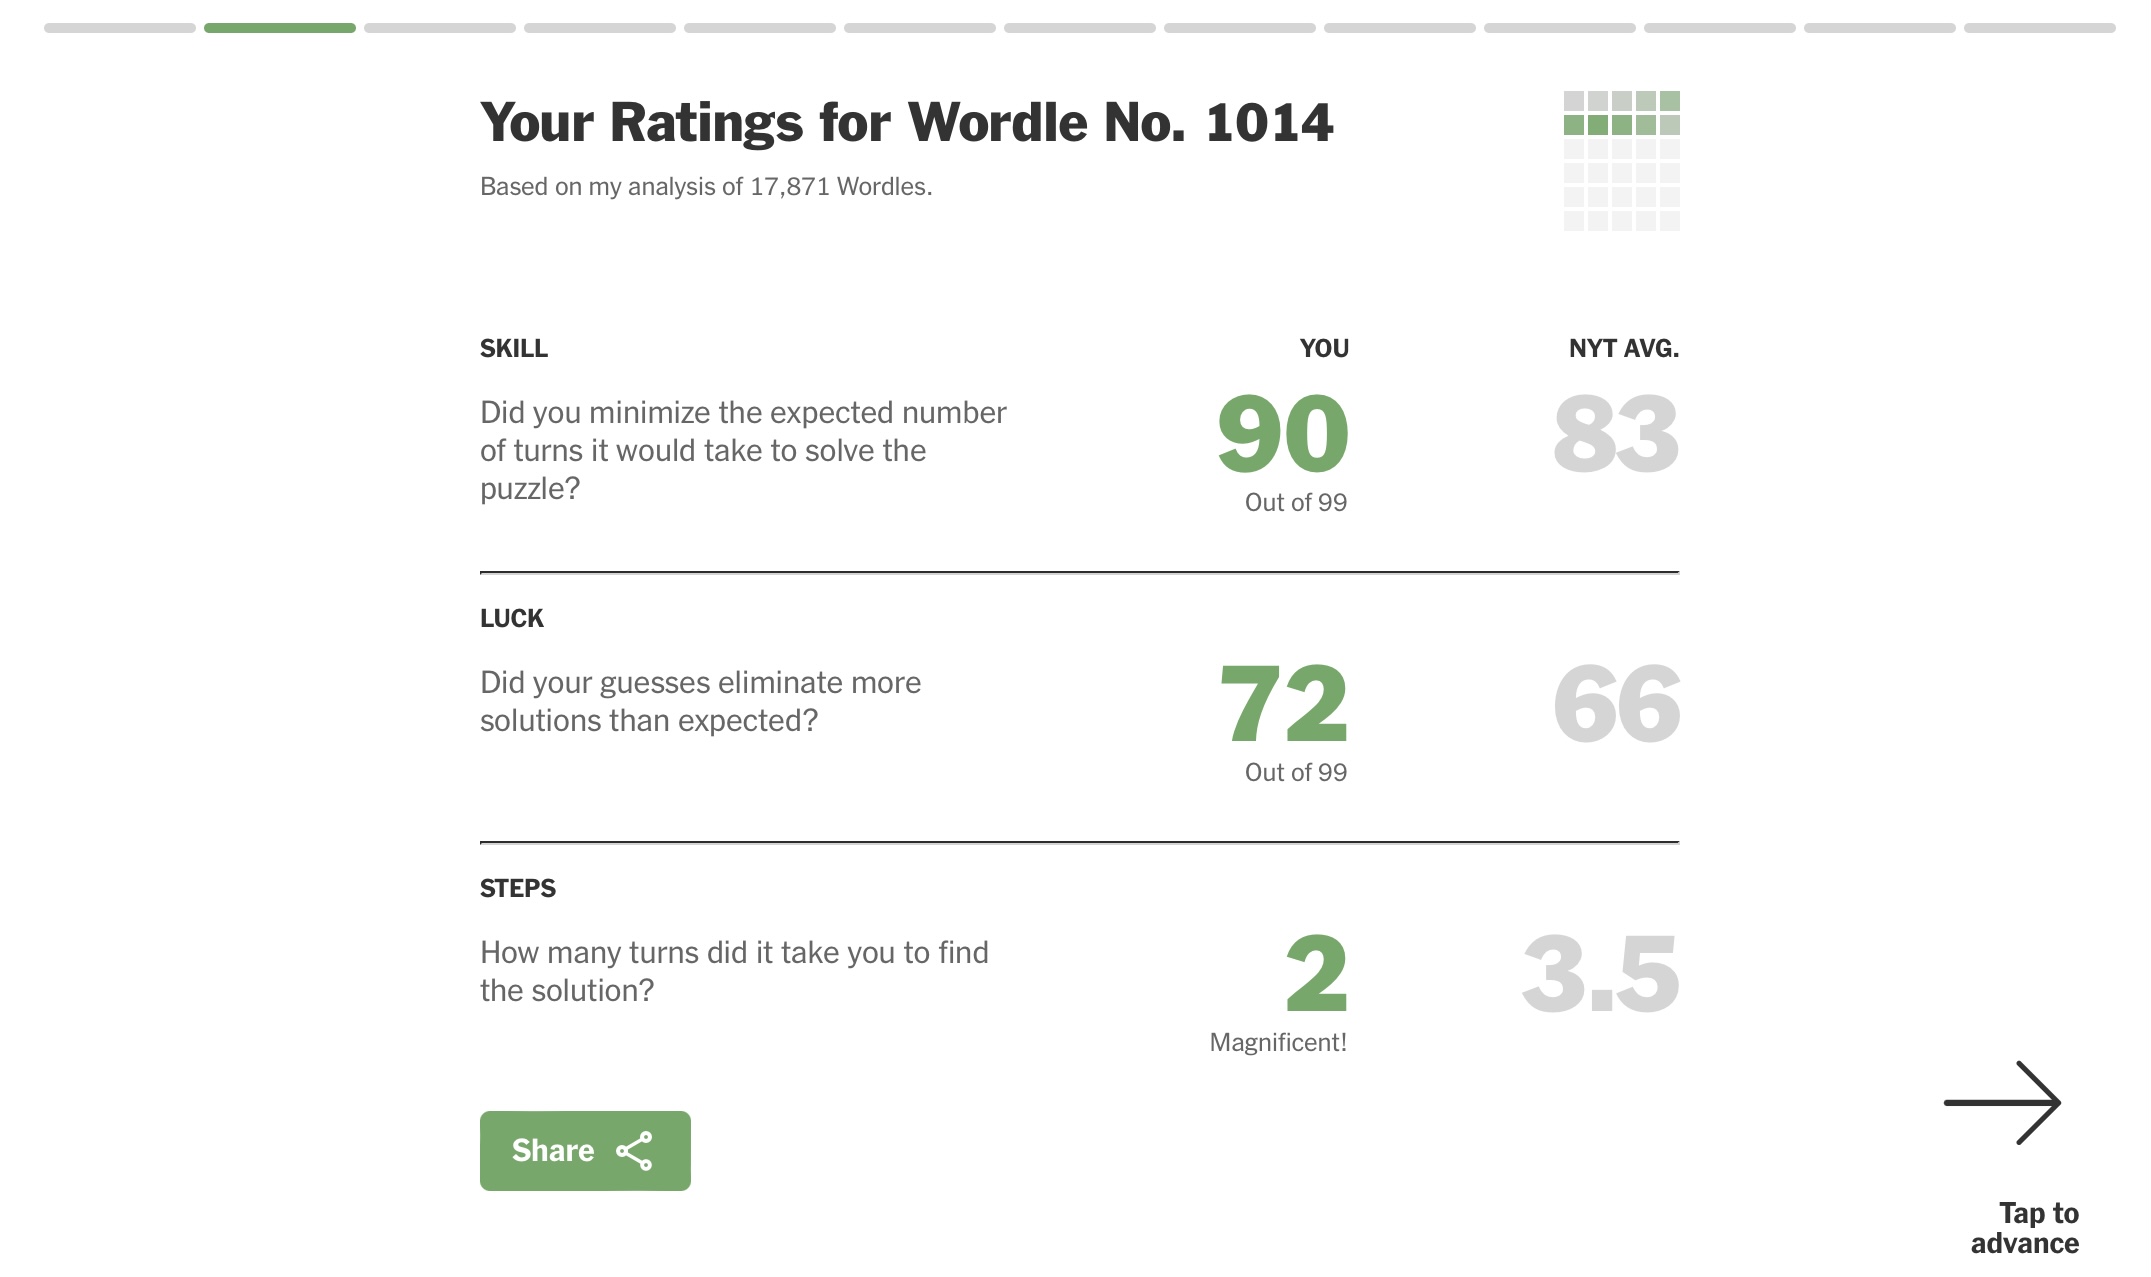This screenshot has width=2151, height=1277.
Task: Select the active green progress segment
Action: [280, 28]
